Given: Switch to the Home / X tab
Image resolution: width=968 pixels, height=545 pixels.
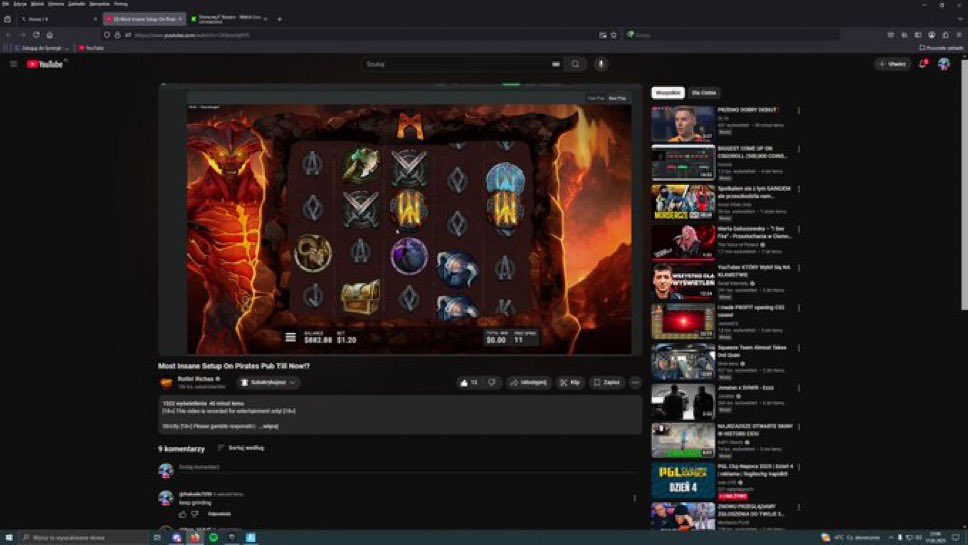Looking at the screenshot, I should tap(58, 19).
